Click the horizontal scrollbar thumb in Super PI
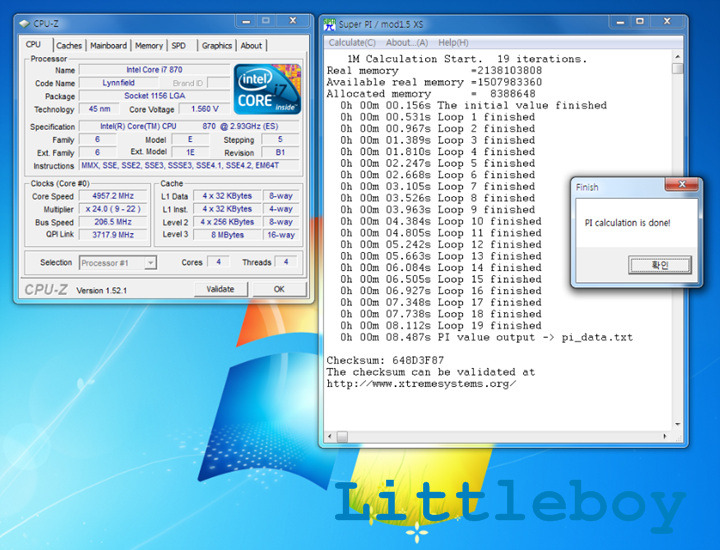This screenshot has height=550, width=720. pos(343,436)
